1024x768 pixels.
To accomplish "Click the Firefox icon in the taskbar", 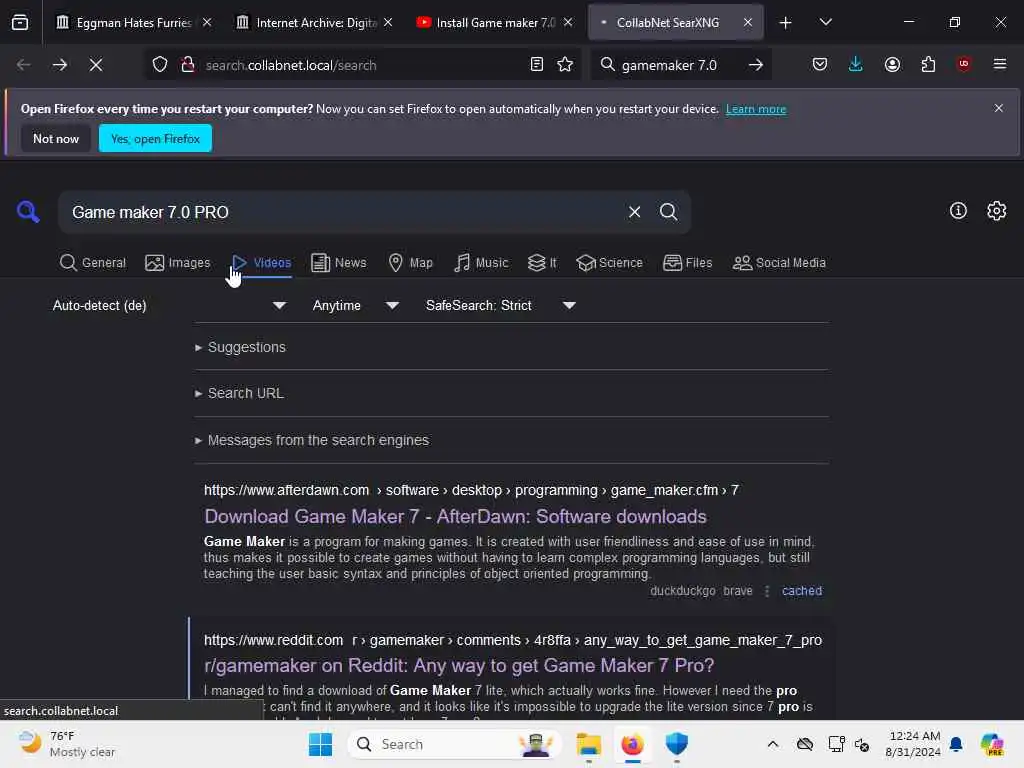I will click(632, 744).
